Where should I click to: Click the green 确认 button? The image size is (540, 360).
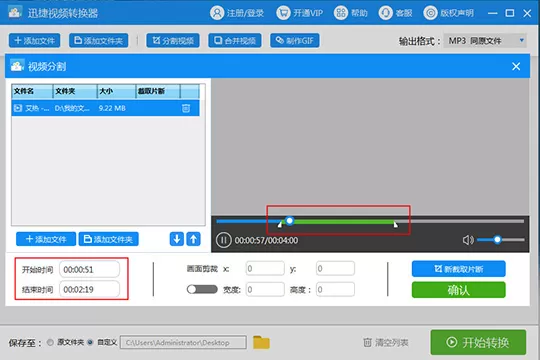458,290
